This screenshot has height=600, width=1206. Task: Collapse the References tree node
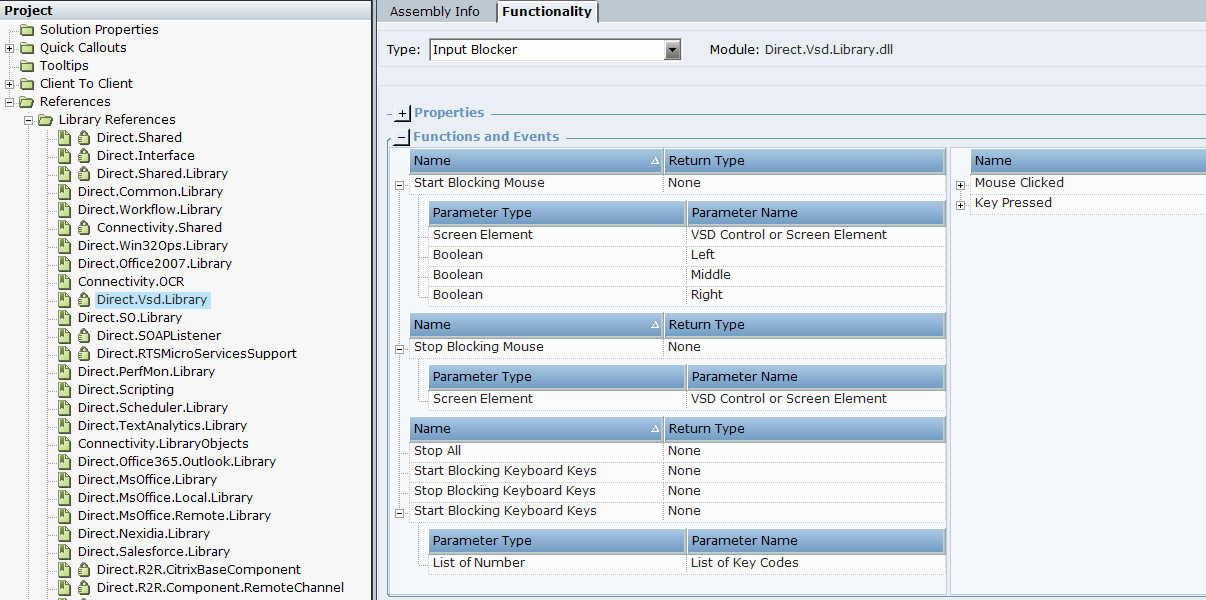[x=10, y=102]
